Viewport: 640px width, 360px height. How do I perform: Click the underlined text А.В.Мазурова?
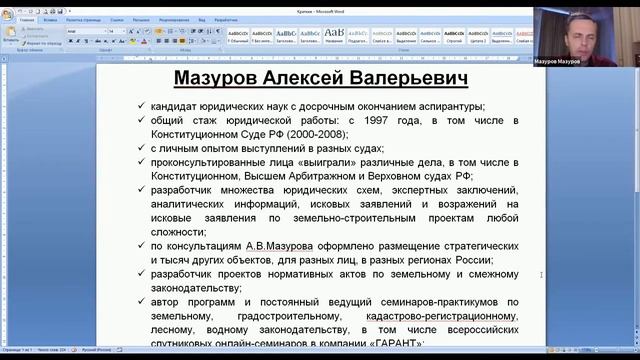tap(279, 246)
